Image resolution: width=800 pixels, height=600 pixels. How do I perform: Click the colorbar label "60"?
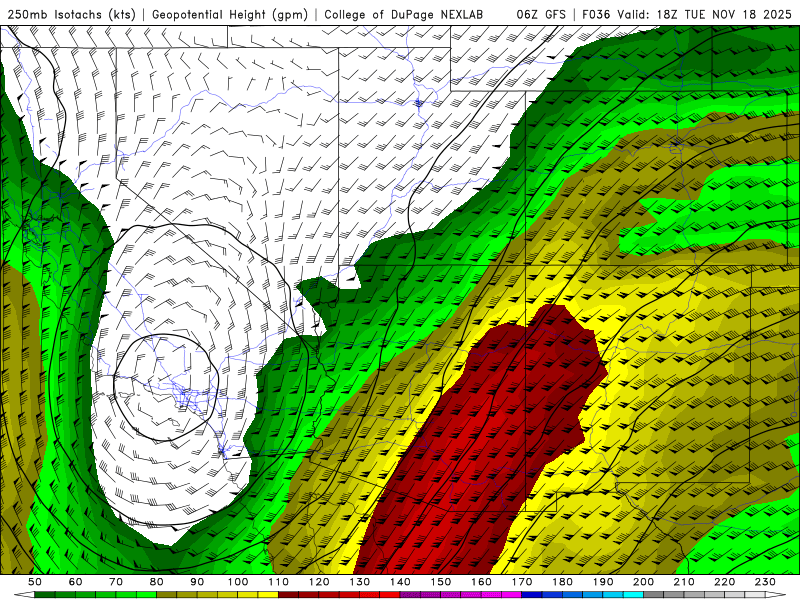click(x=76, y=582)
